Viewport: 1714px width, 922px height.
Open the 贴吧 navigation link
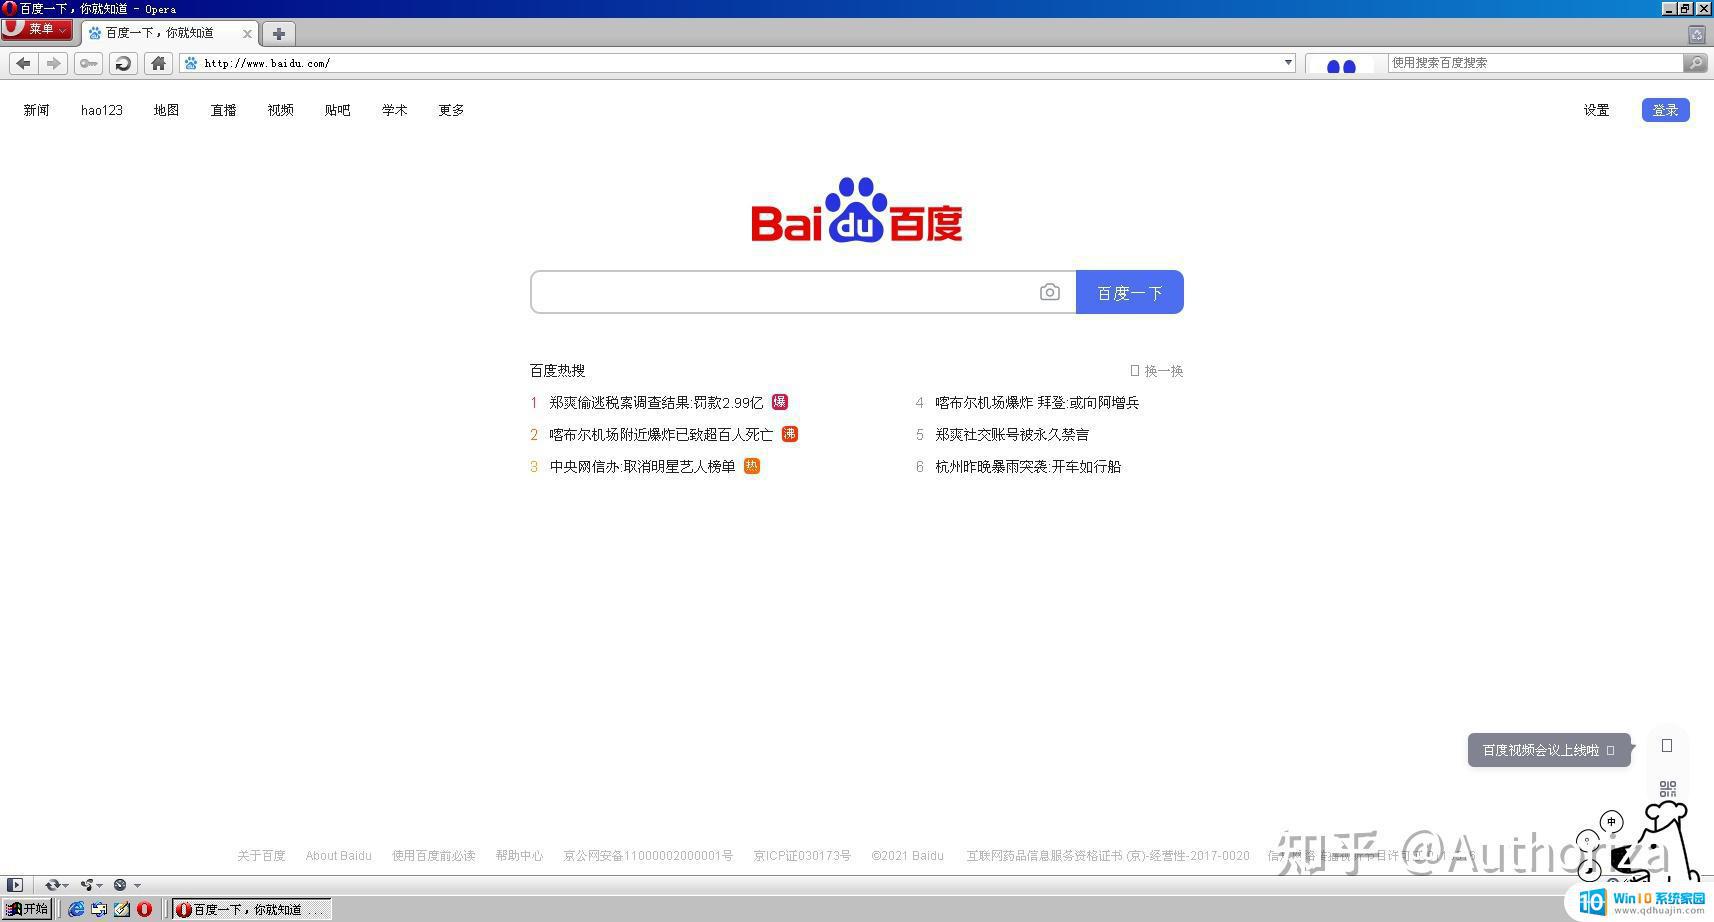click(x=337, y=110)
